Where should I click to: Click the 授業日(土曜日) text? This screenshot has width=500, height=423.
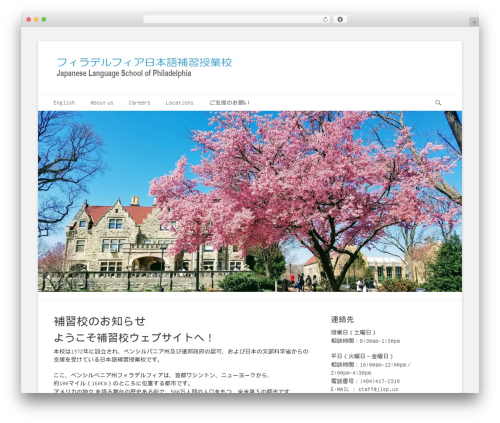coord(353,332)
